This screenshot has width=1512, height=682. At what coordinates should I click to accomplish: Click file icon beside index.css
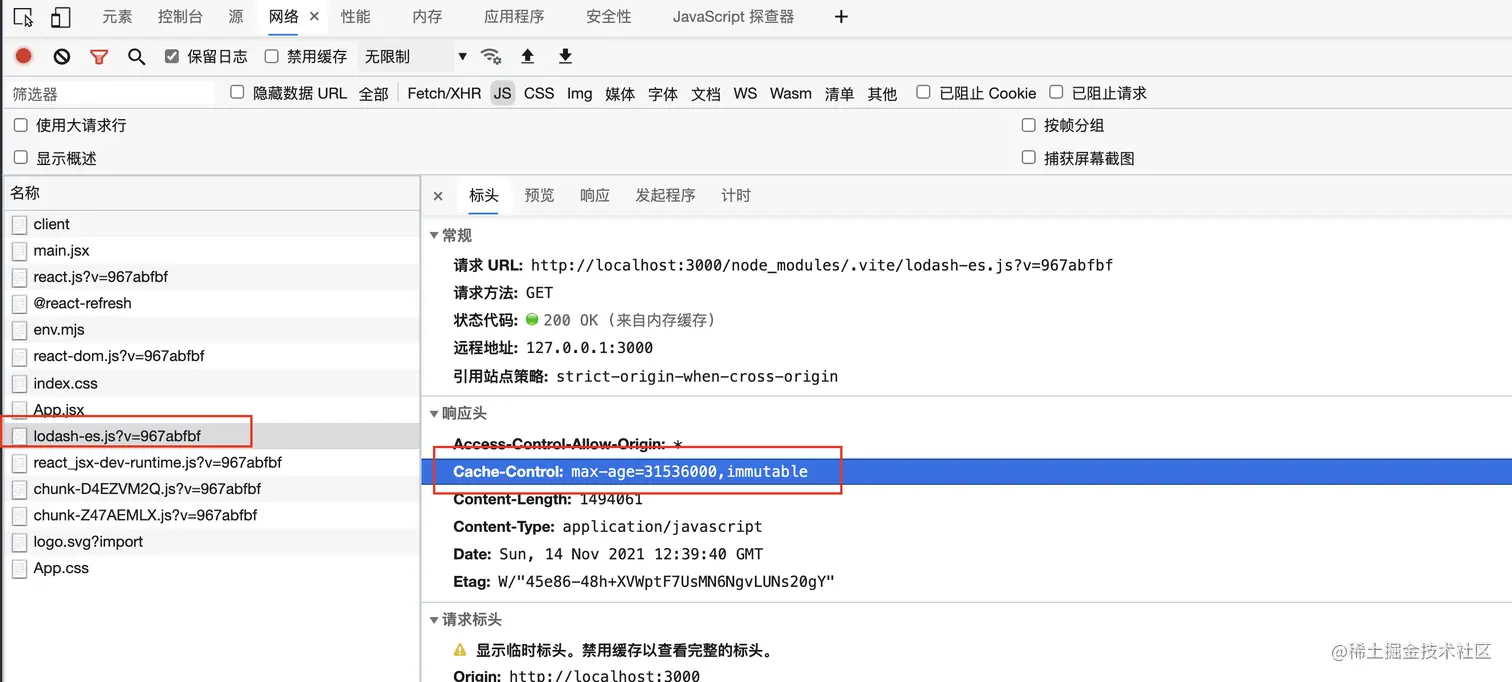[x=19, y=383]
